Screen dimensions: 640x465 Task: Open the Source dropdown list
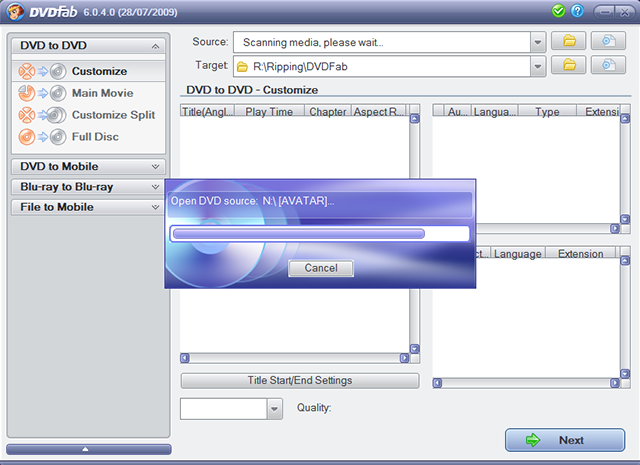click(x=538, y=42)
